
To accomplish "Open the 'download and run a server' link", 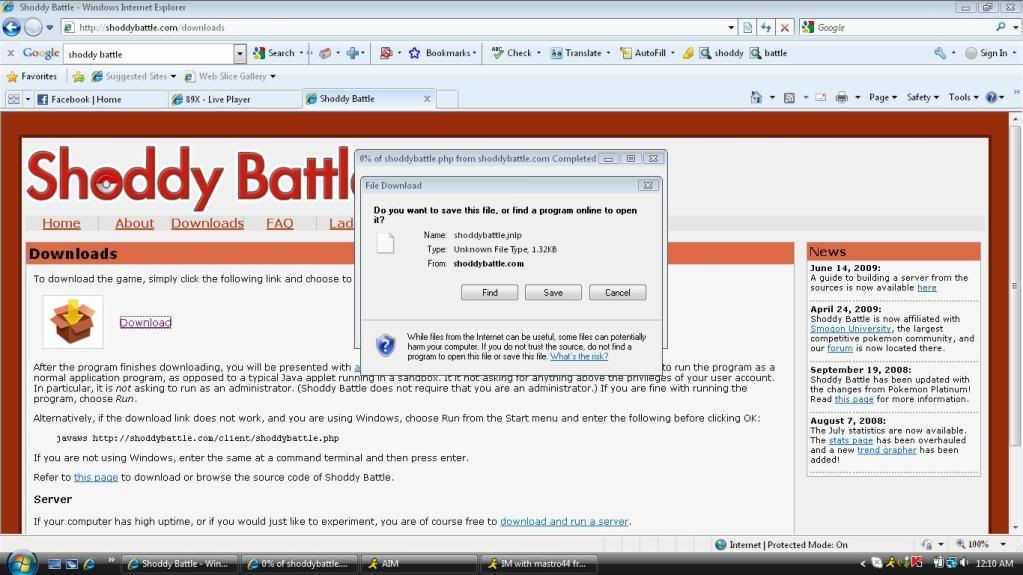I will click(x=564, y=521).
